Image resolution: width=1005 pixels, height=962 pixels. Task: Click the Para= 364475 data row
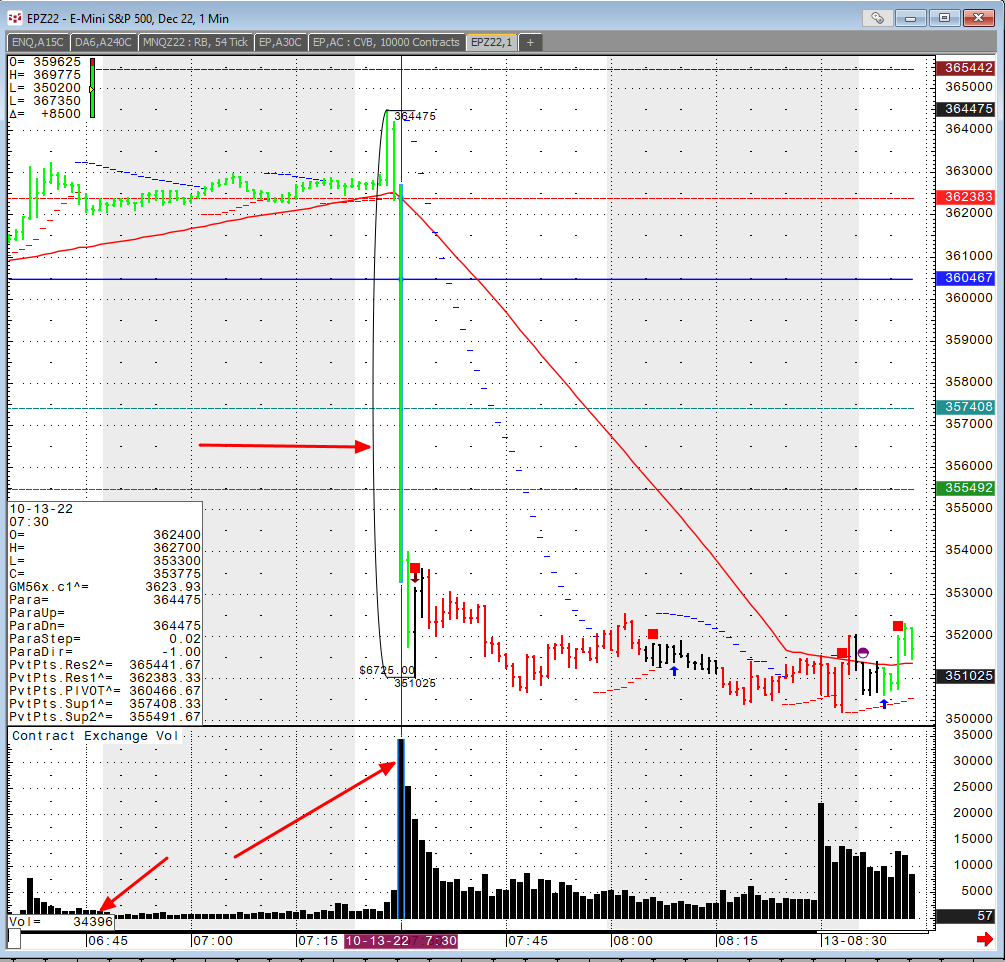[105, 600]
